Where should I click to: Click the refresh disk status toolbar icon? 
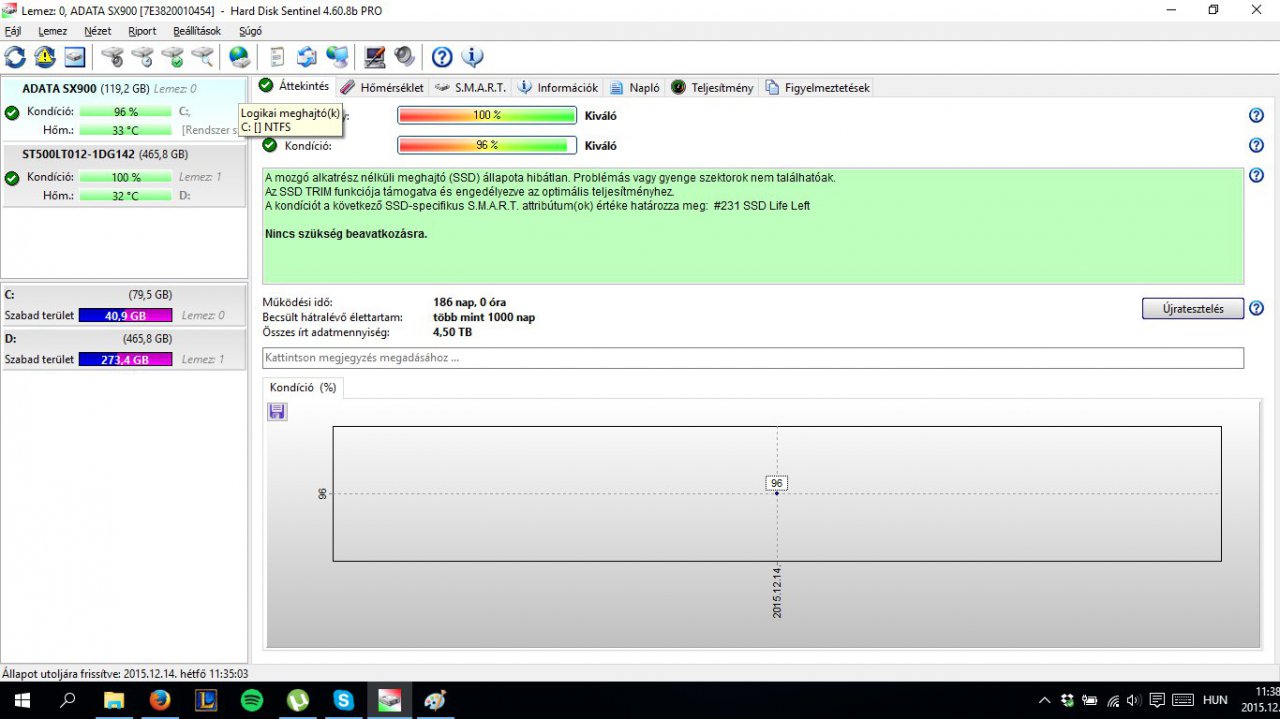click(15, 57)
